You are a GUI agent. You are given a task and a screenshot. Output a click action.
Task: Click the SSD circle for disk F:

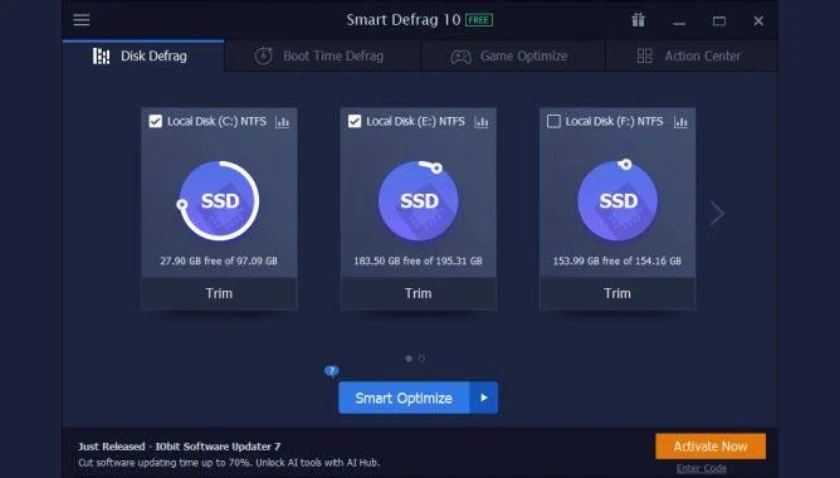(618, 201)
